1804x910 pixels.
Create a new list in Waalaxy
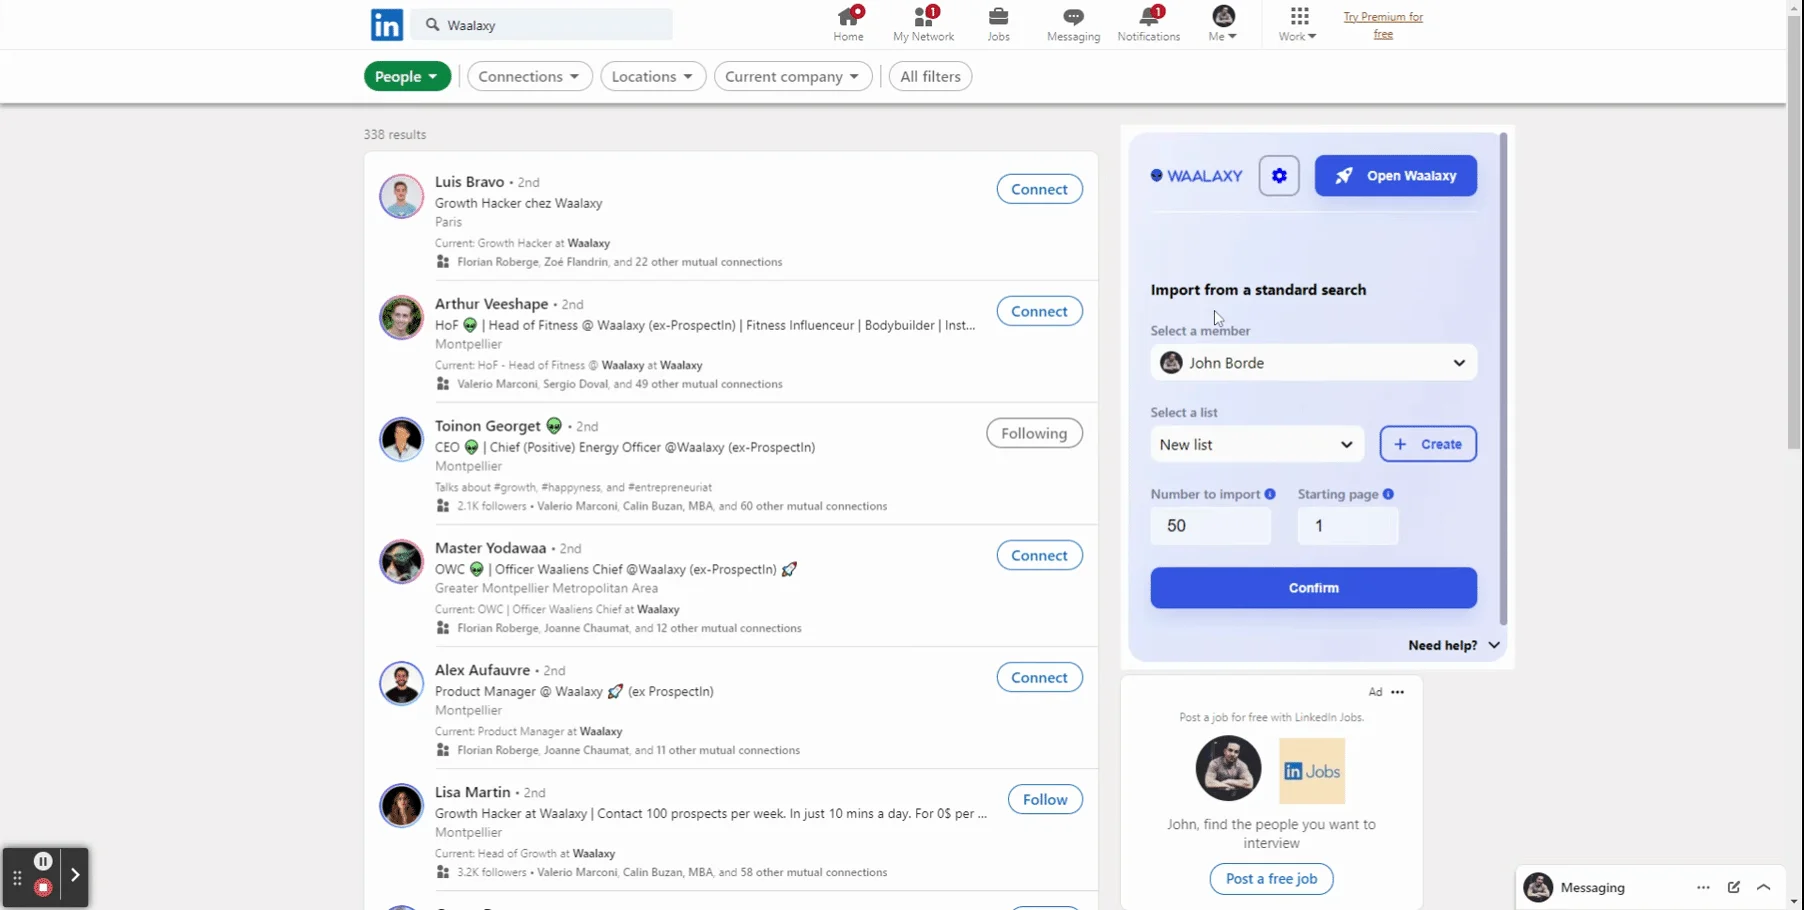1428,444
